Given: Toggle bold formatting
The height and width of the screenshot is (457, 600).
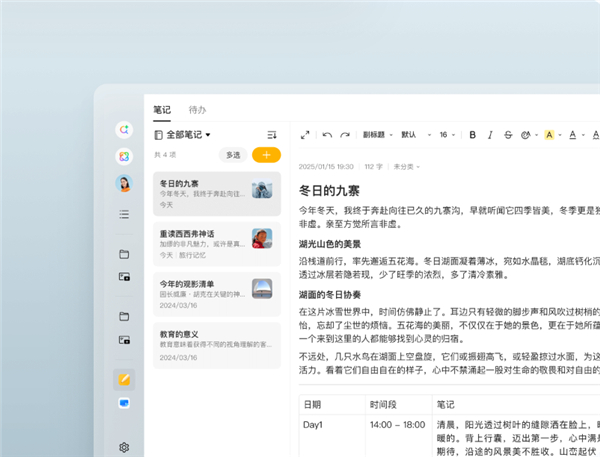Looking at the screenshot, I should pos(472,135).
